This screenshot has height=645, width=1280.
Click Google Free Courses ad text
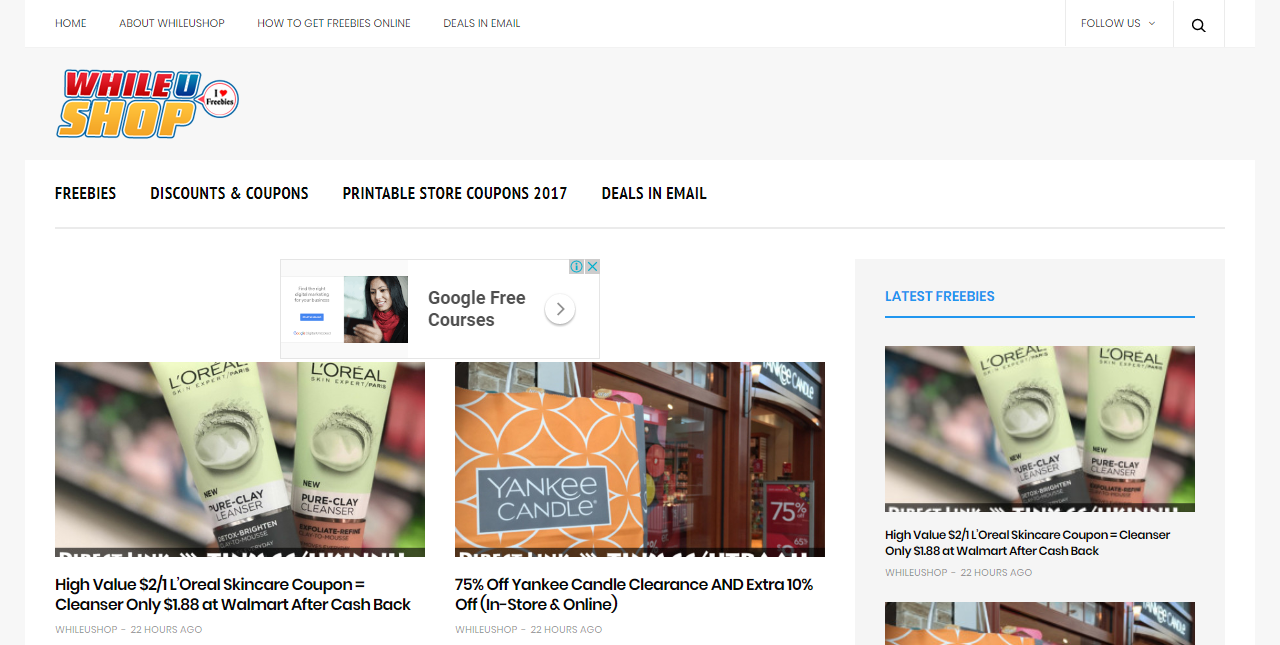(476, 309)
